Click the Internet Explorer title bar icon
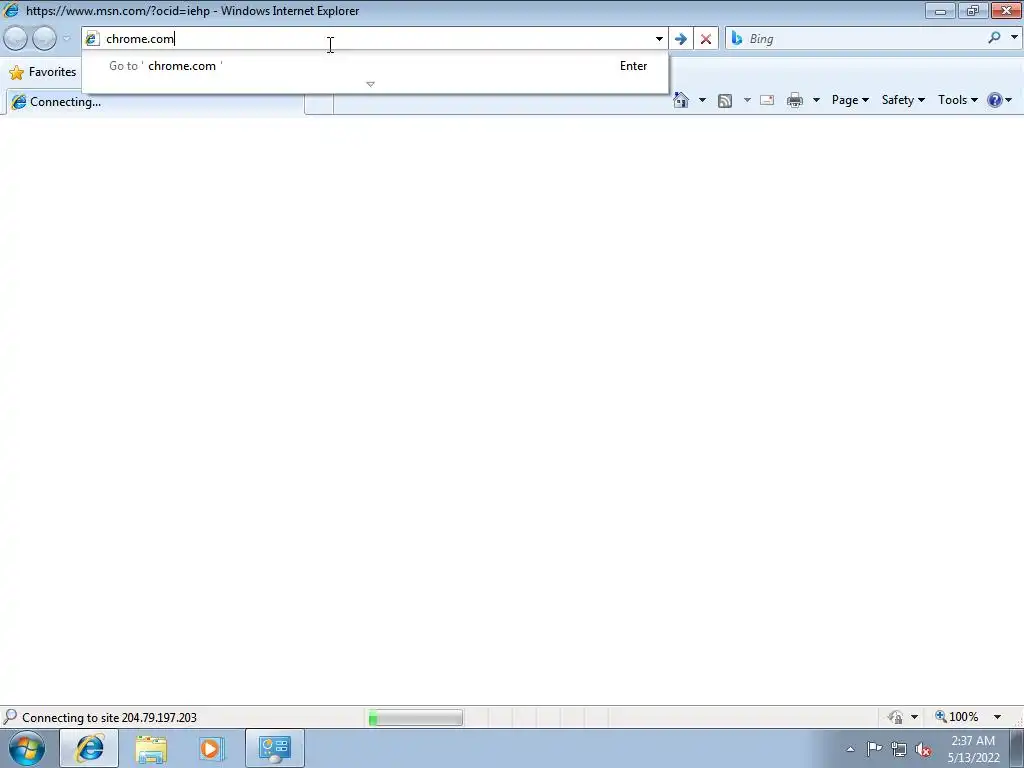The image size is (1024, 768). [11, 10]
